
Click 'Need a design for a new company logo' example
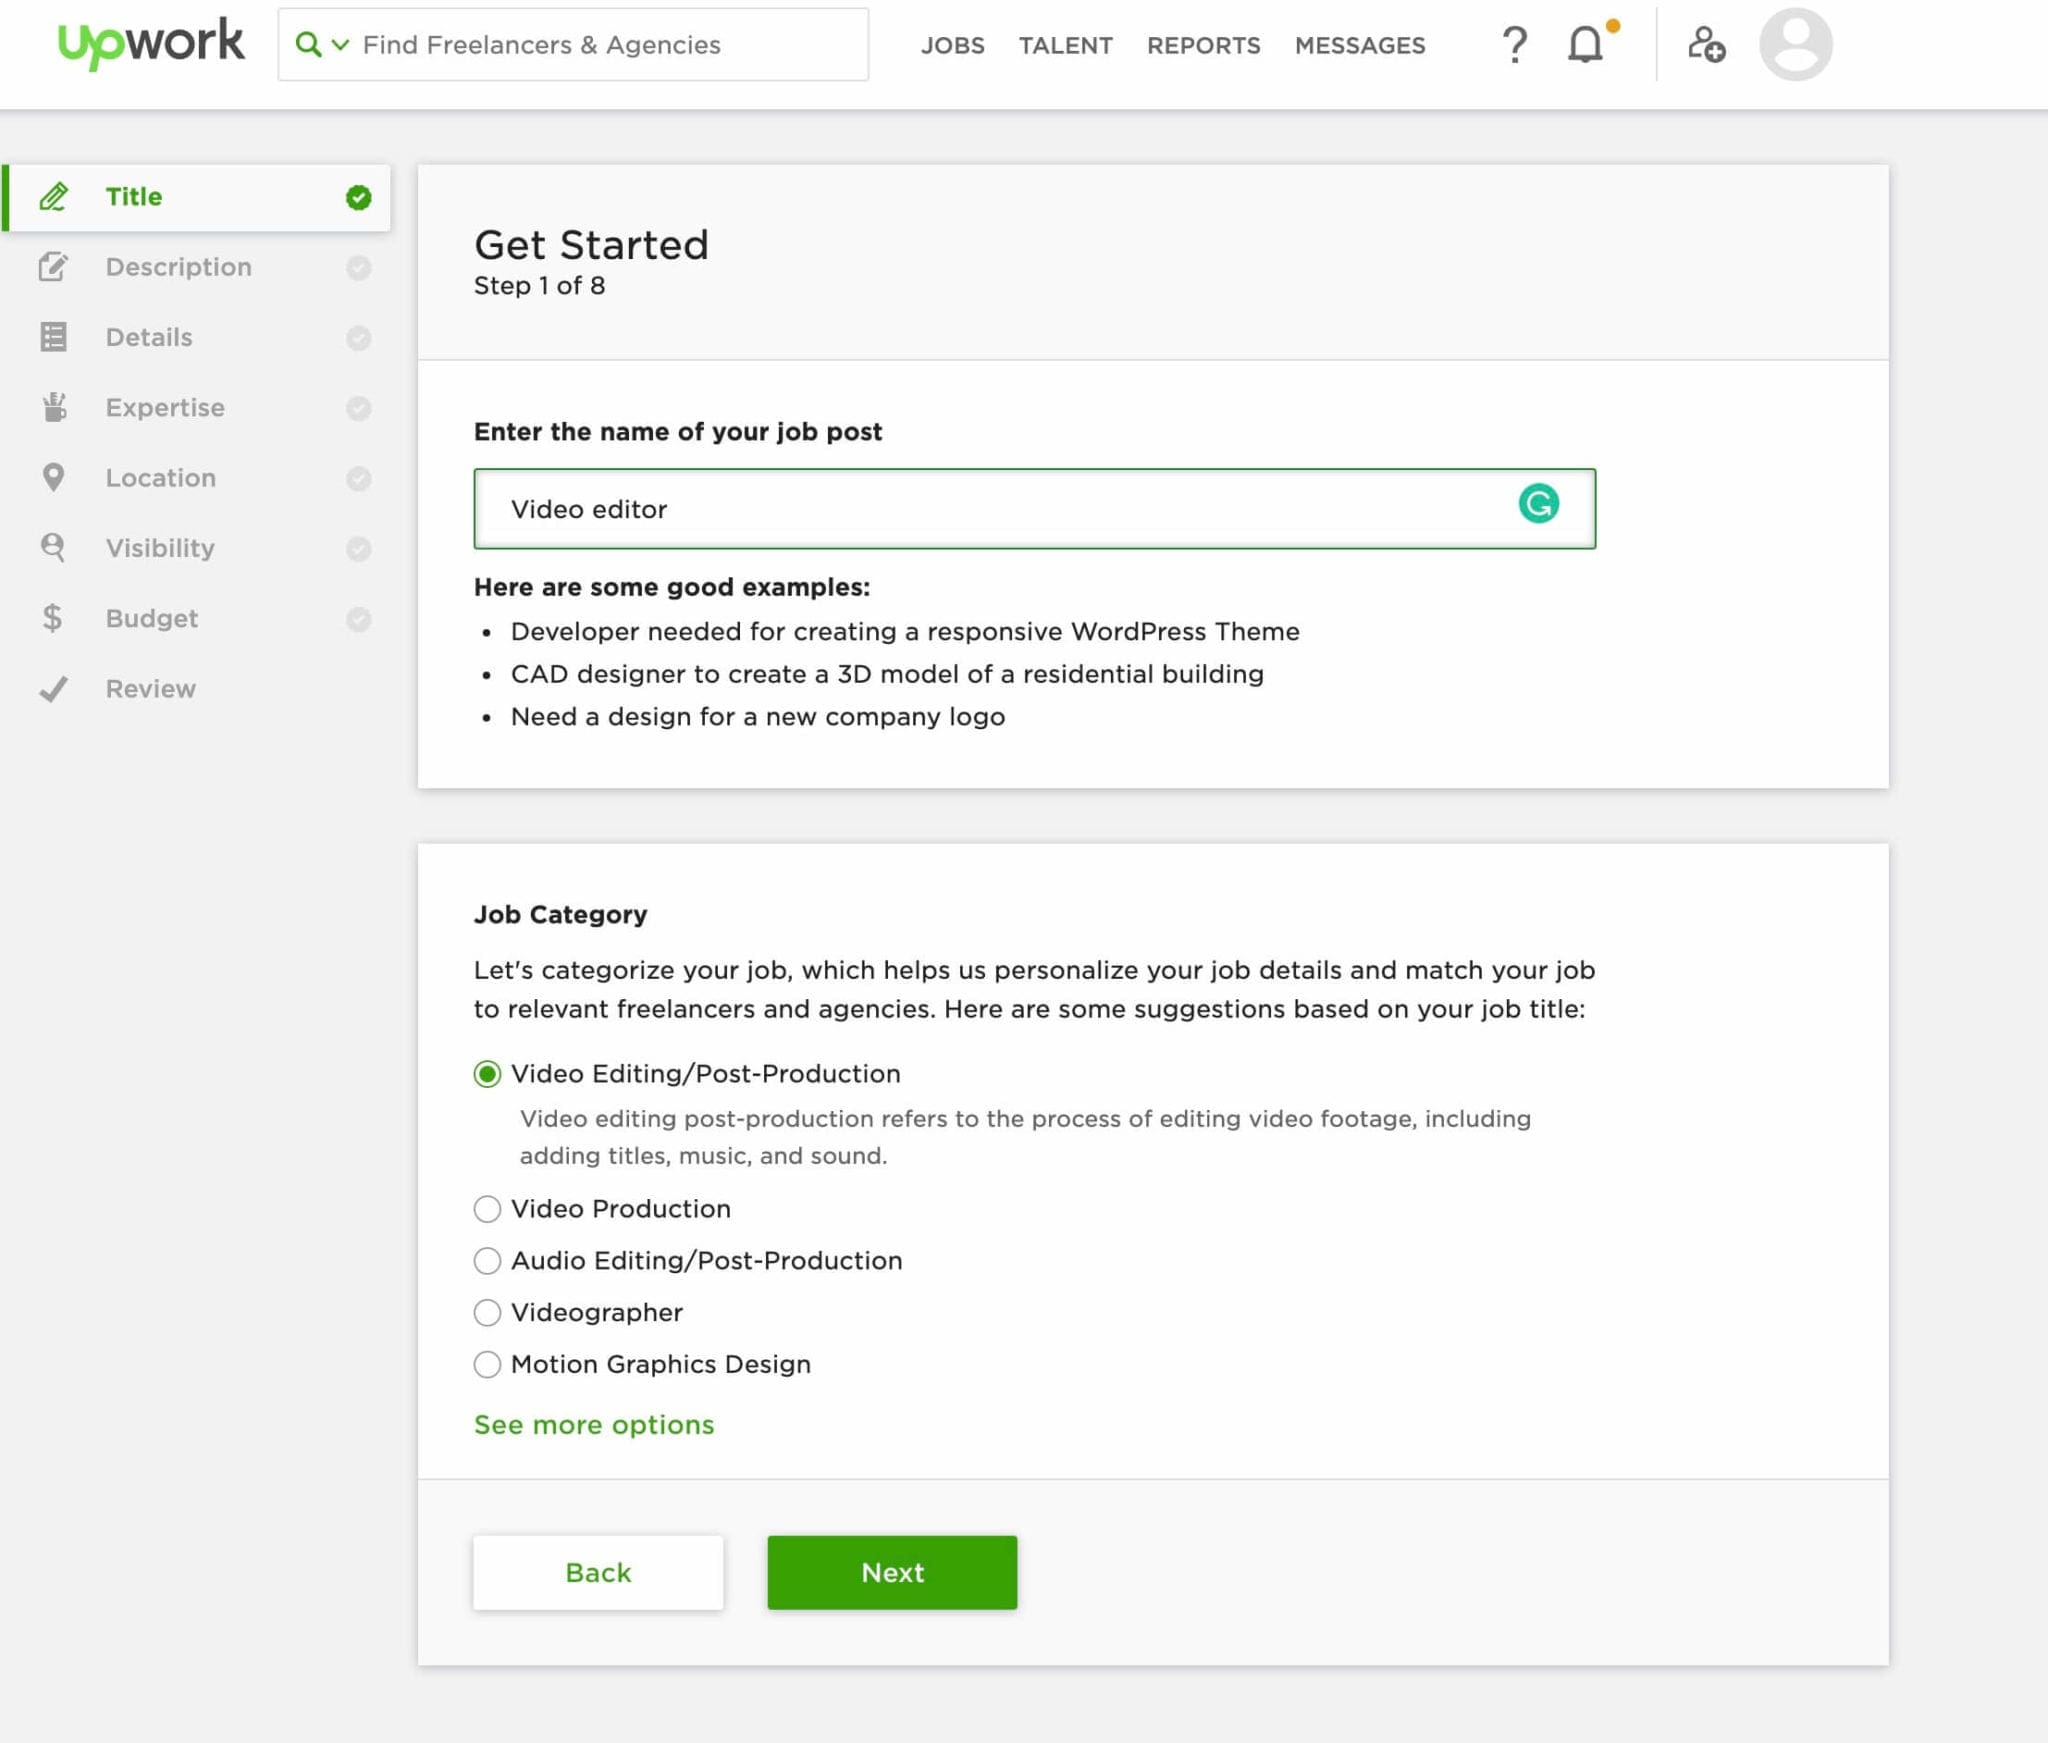(758, 717)
